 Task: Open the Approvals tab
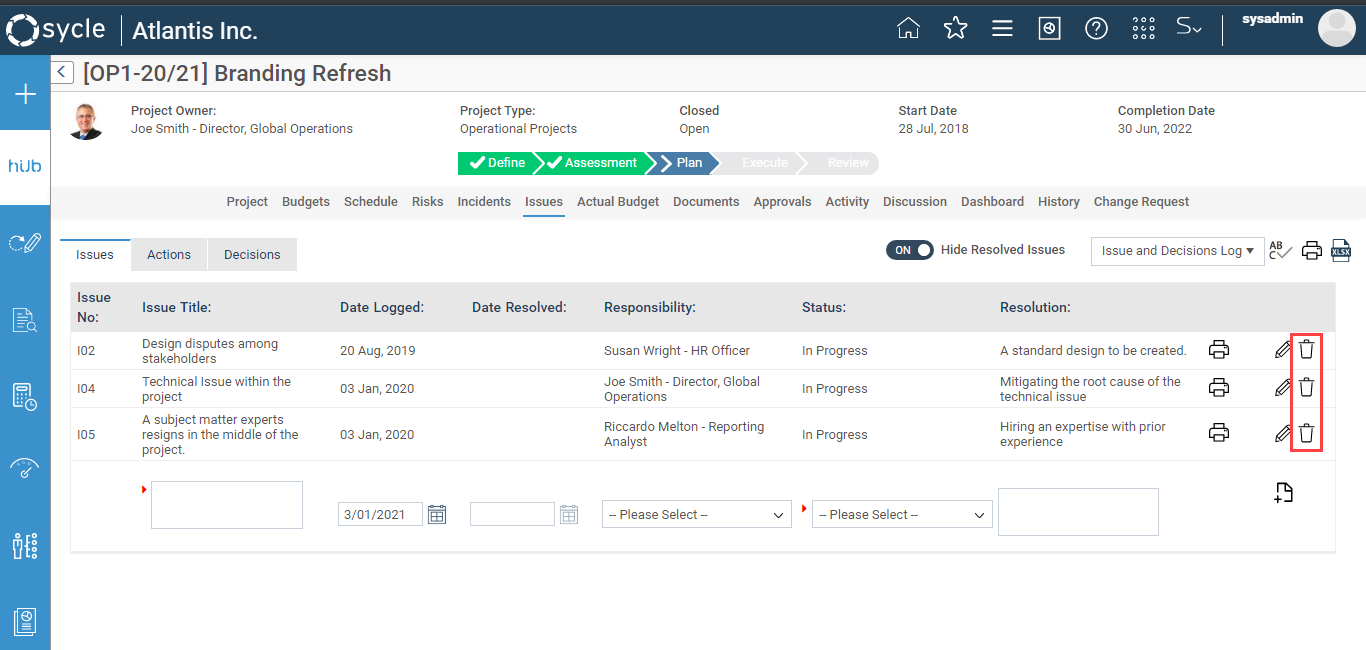(x=782, y=202)
